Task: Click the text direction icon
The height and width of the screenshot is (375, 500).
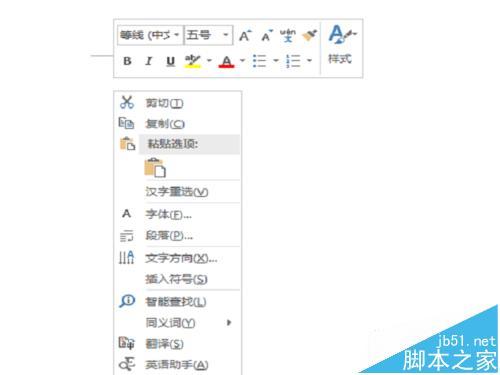Action: tap(127, 257)
